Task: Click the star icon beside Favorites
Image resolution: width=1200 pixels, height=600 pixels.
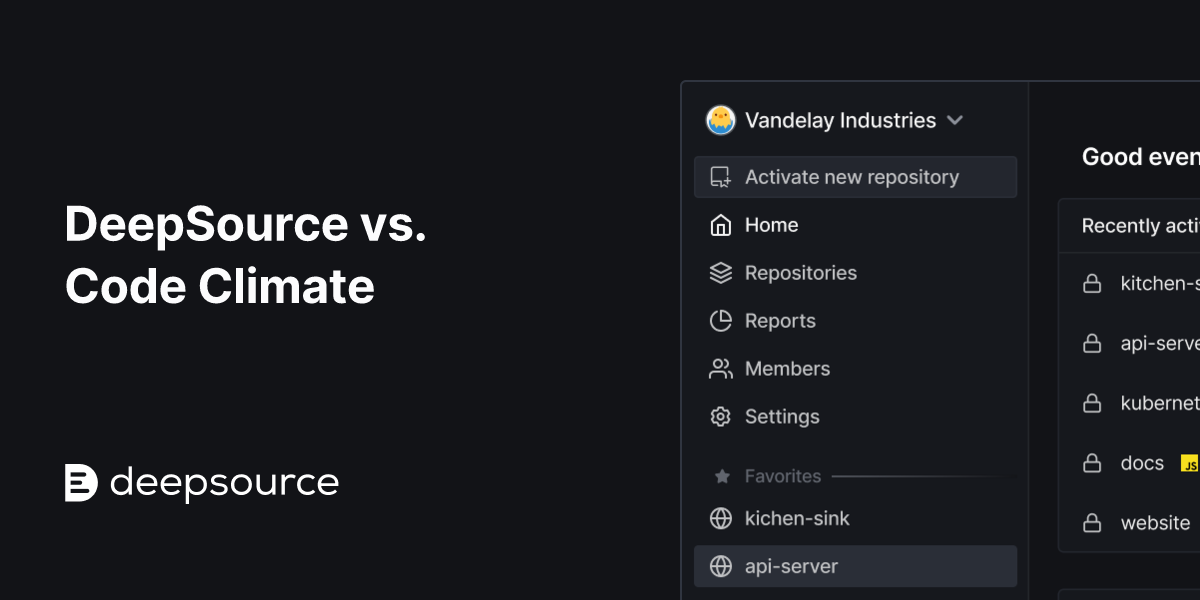Action: 720,476
